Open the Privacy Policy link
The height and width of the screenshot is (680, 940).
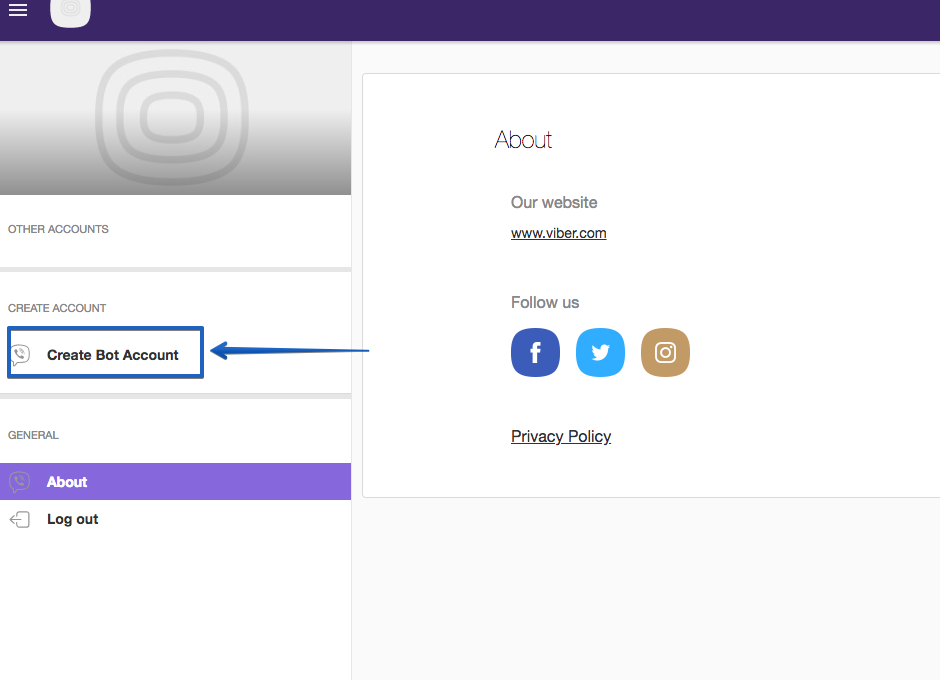point(561,437)
